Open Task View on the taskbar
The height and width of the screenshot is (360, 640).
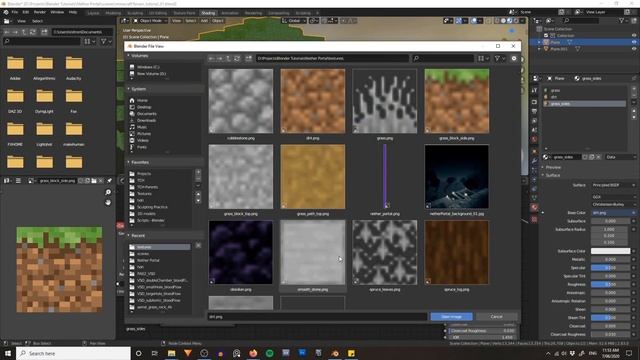155,353
